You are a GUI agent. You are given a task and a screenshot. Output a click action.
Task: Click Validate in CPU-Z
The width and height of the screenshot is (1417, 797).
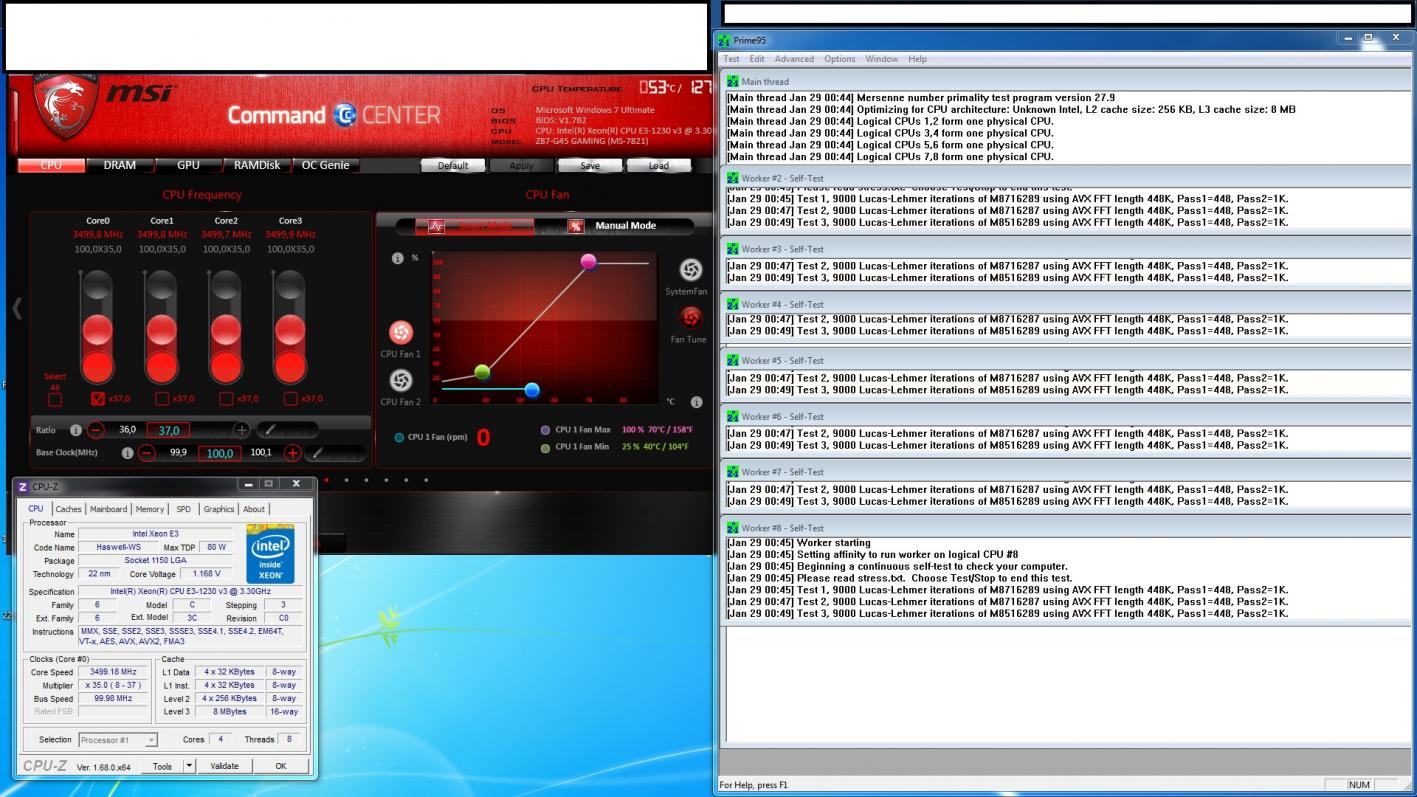pos(224,766)
